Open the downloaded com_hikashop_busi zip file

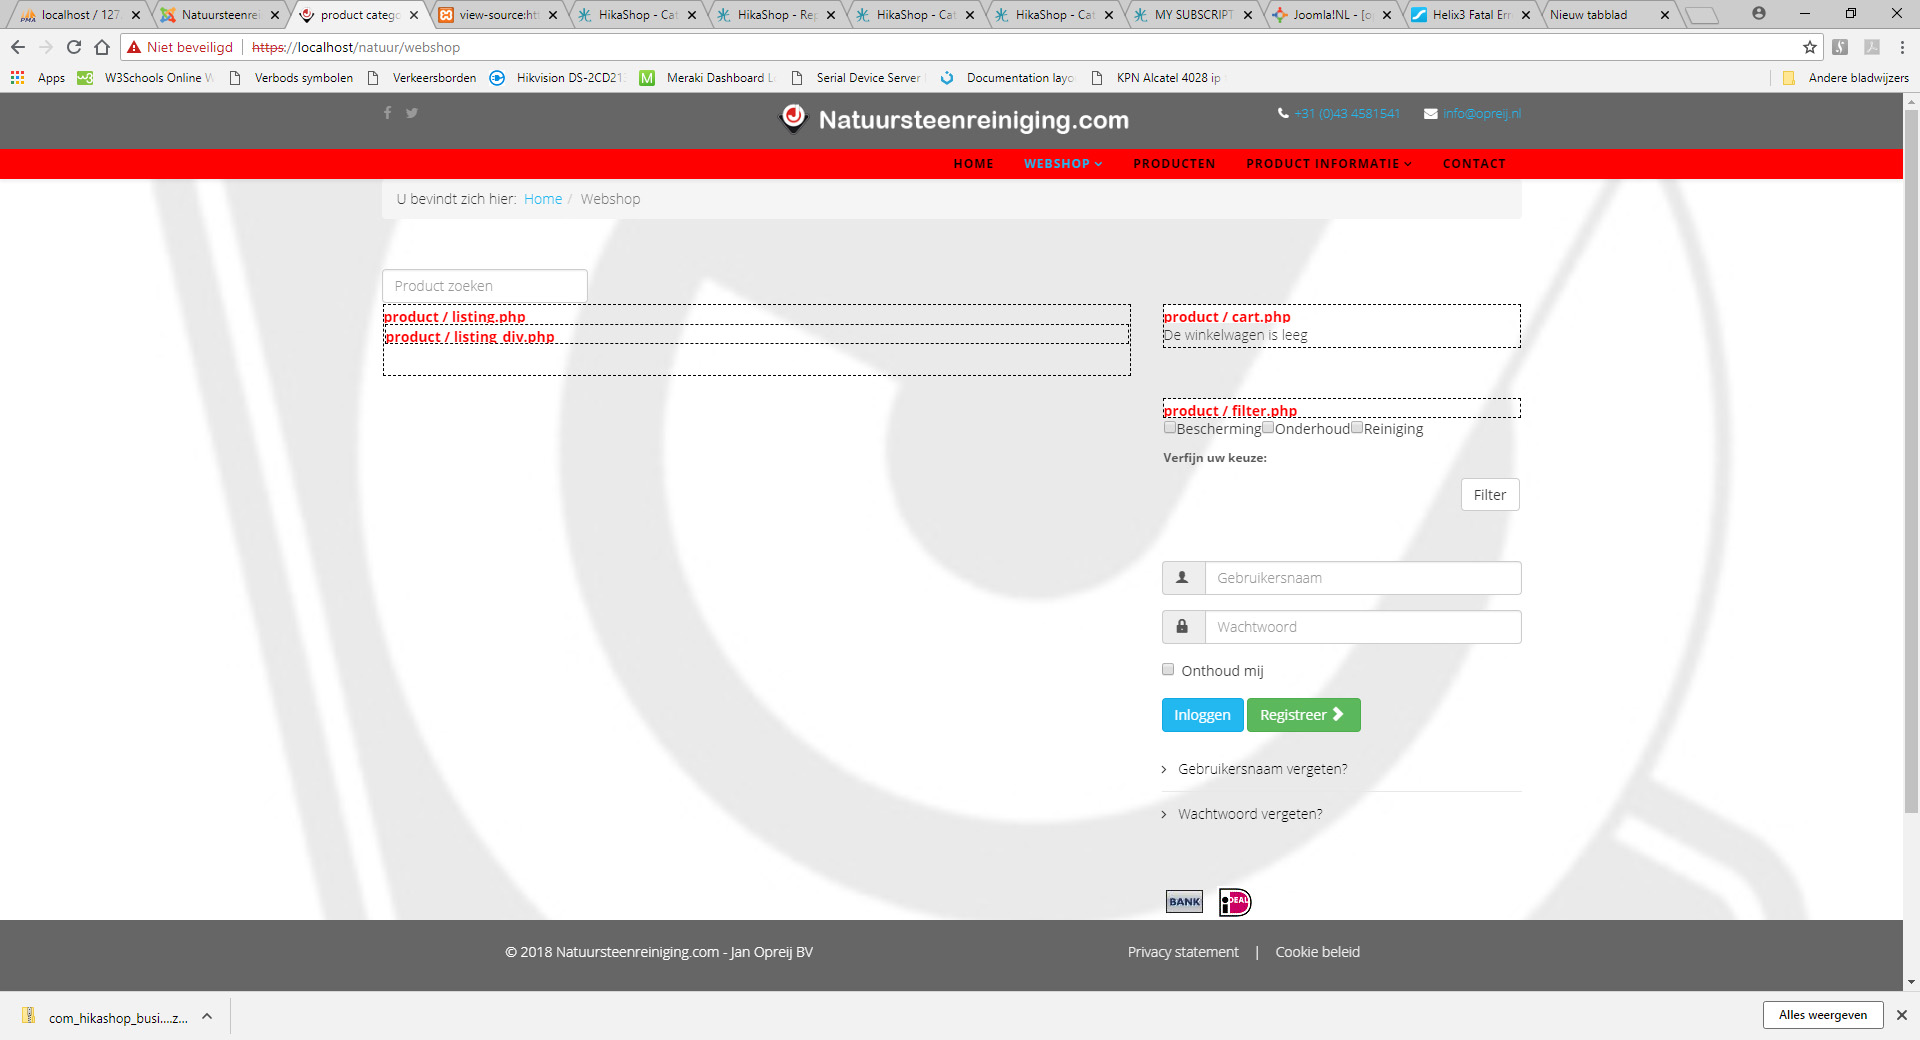pos(106,1018)
